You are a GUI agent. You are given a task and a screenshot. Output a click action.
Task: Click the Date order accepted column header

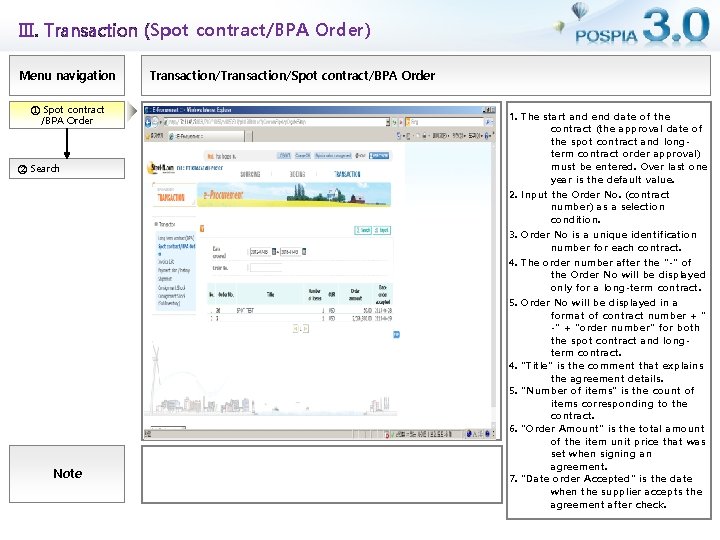(x=382, y=294)
